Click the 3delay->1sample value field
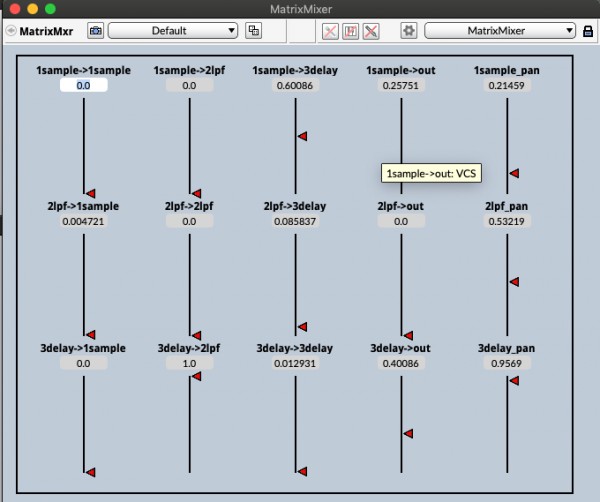This screenshot has height=502, width=600. pos(83,363)
